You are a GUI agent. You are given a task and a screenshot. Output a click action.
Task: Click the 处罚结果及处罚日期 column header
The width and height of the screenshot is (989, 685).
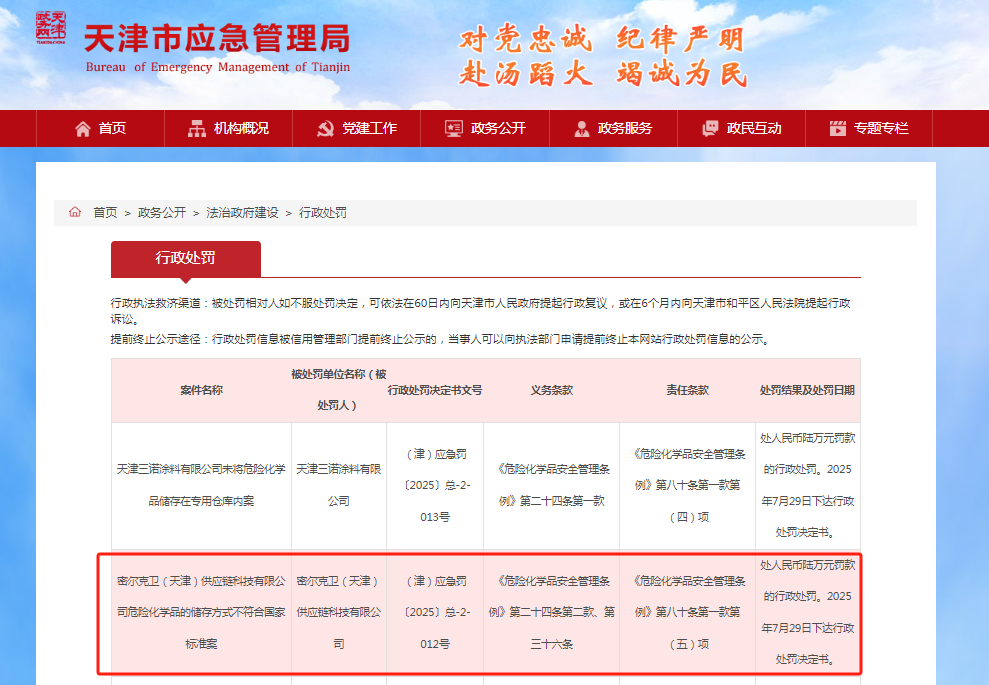808,390
